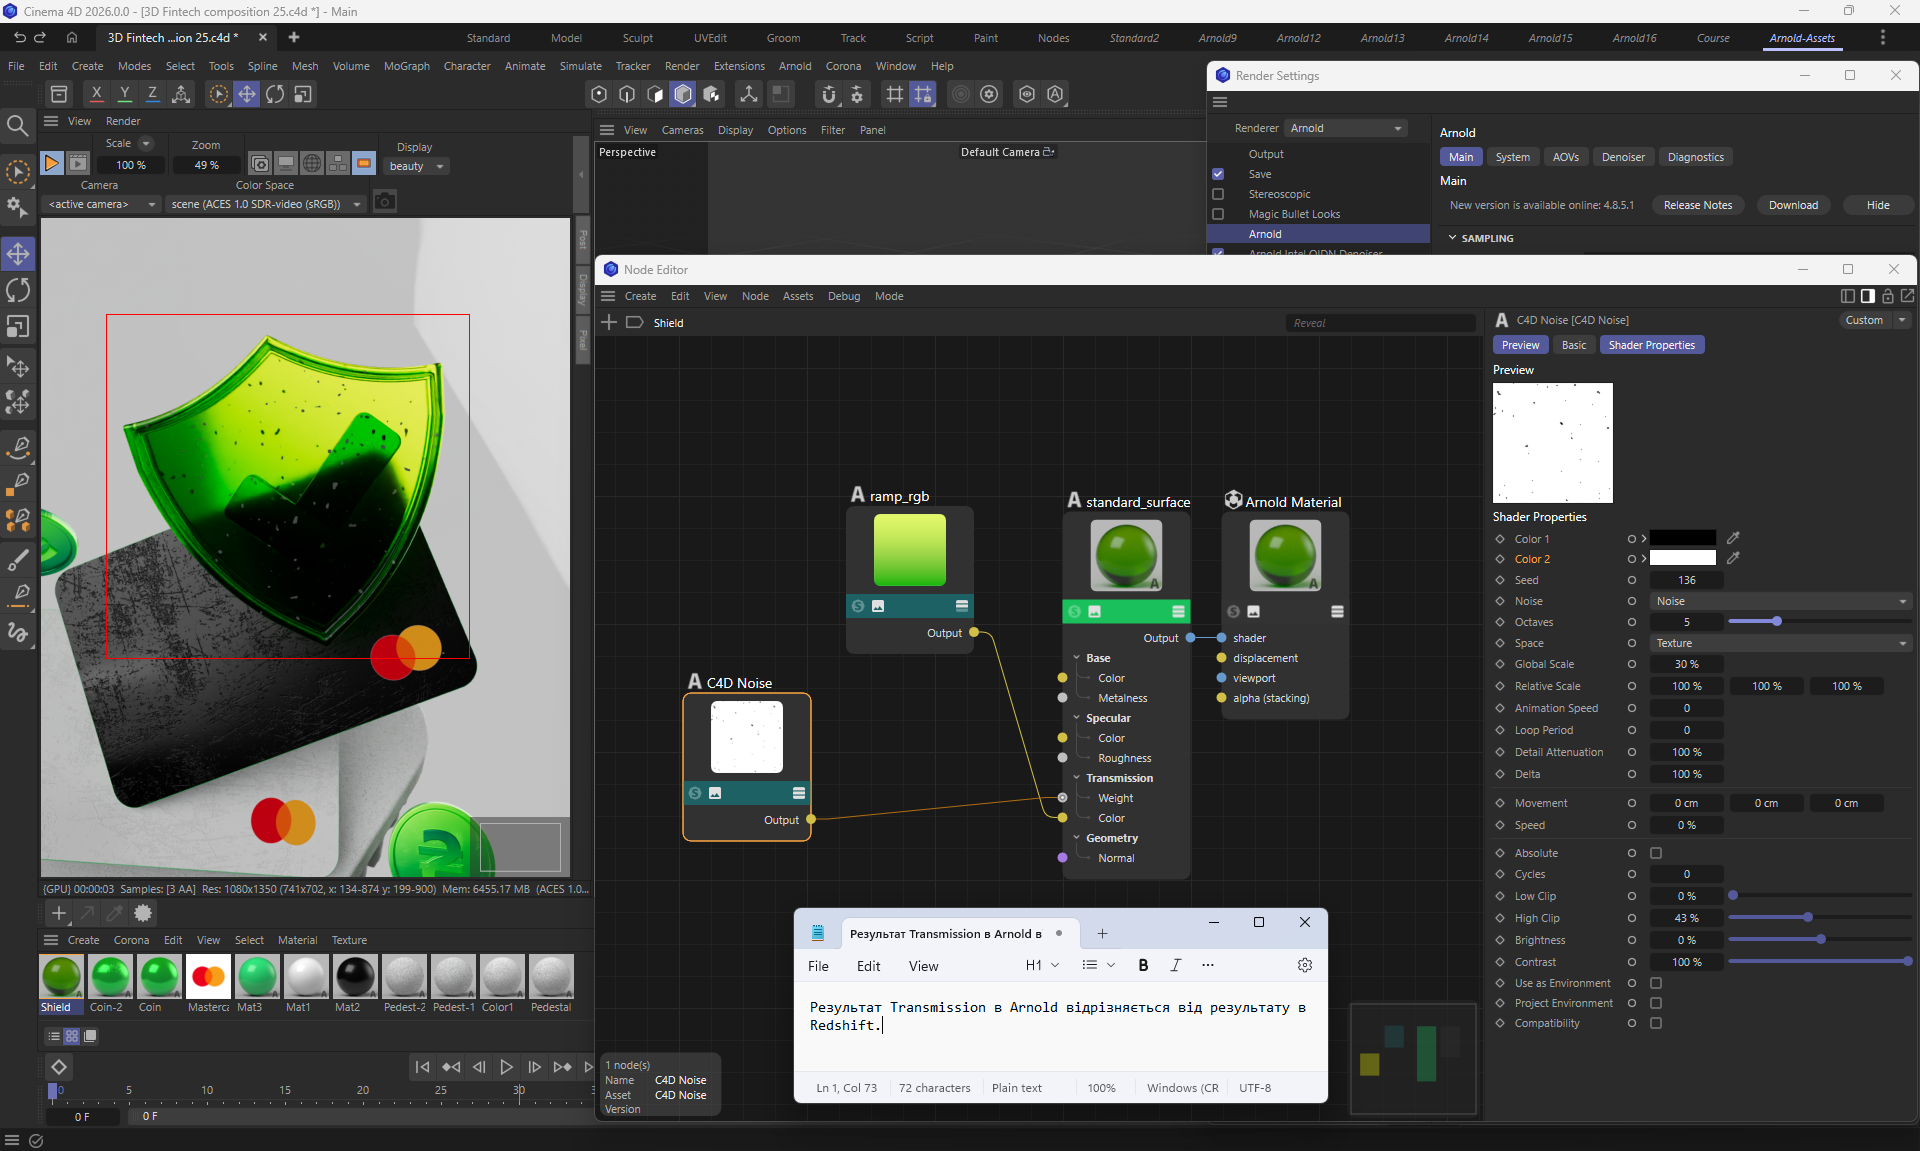Viewport: 1920px width, 1151px height.
Task: Toggle the Stereoscopic render setting checkbox
Action: tap(1218, 194)
